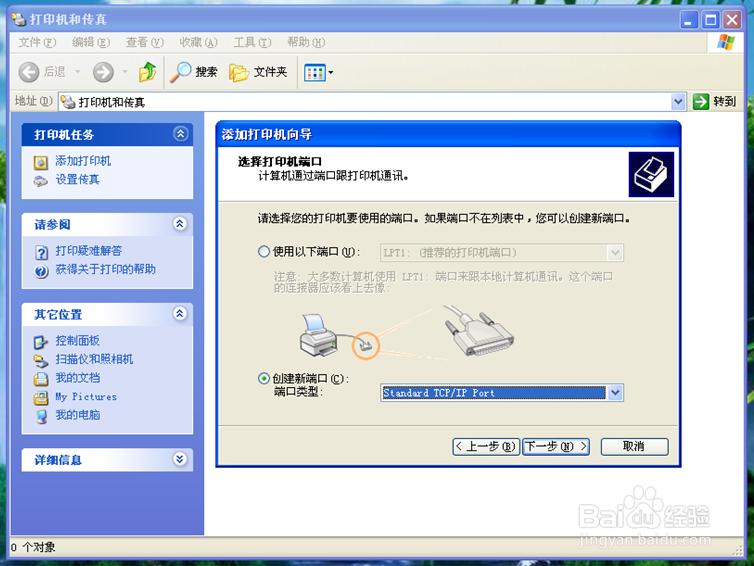Toggle the Folders (文件夹) pane button
Image resolution: width=754 pixels, height=566 pixels.
tap(258, 72)
